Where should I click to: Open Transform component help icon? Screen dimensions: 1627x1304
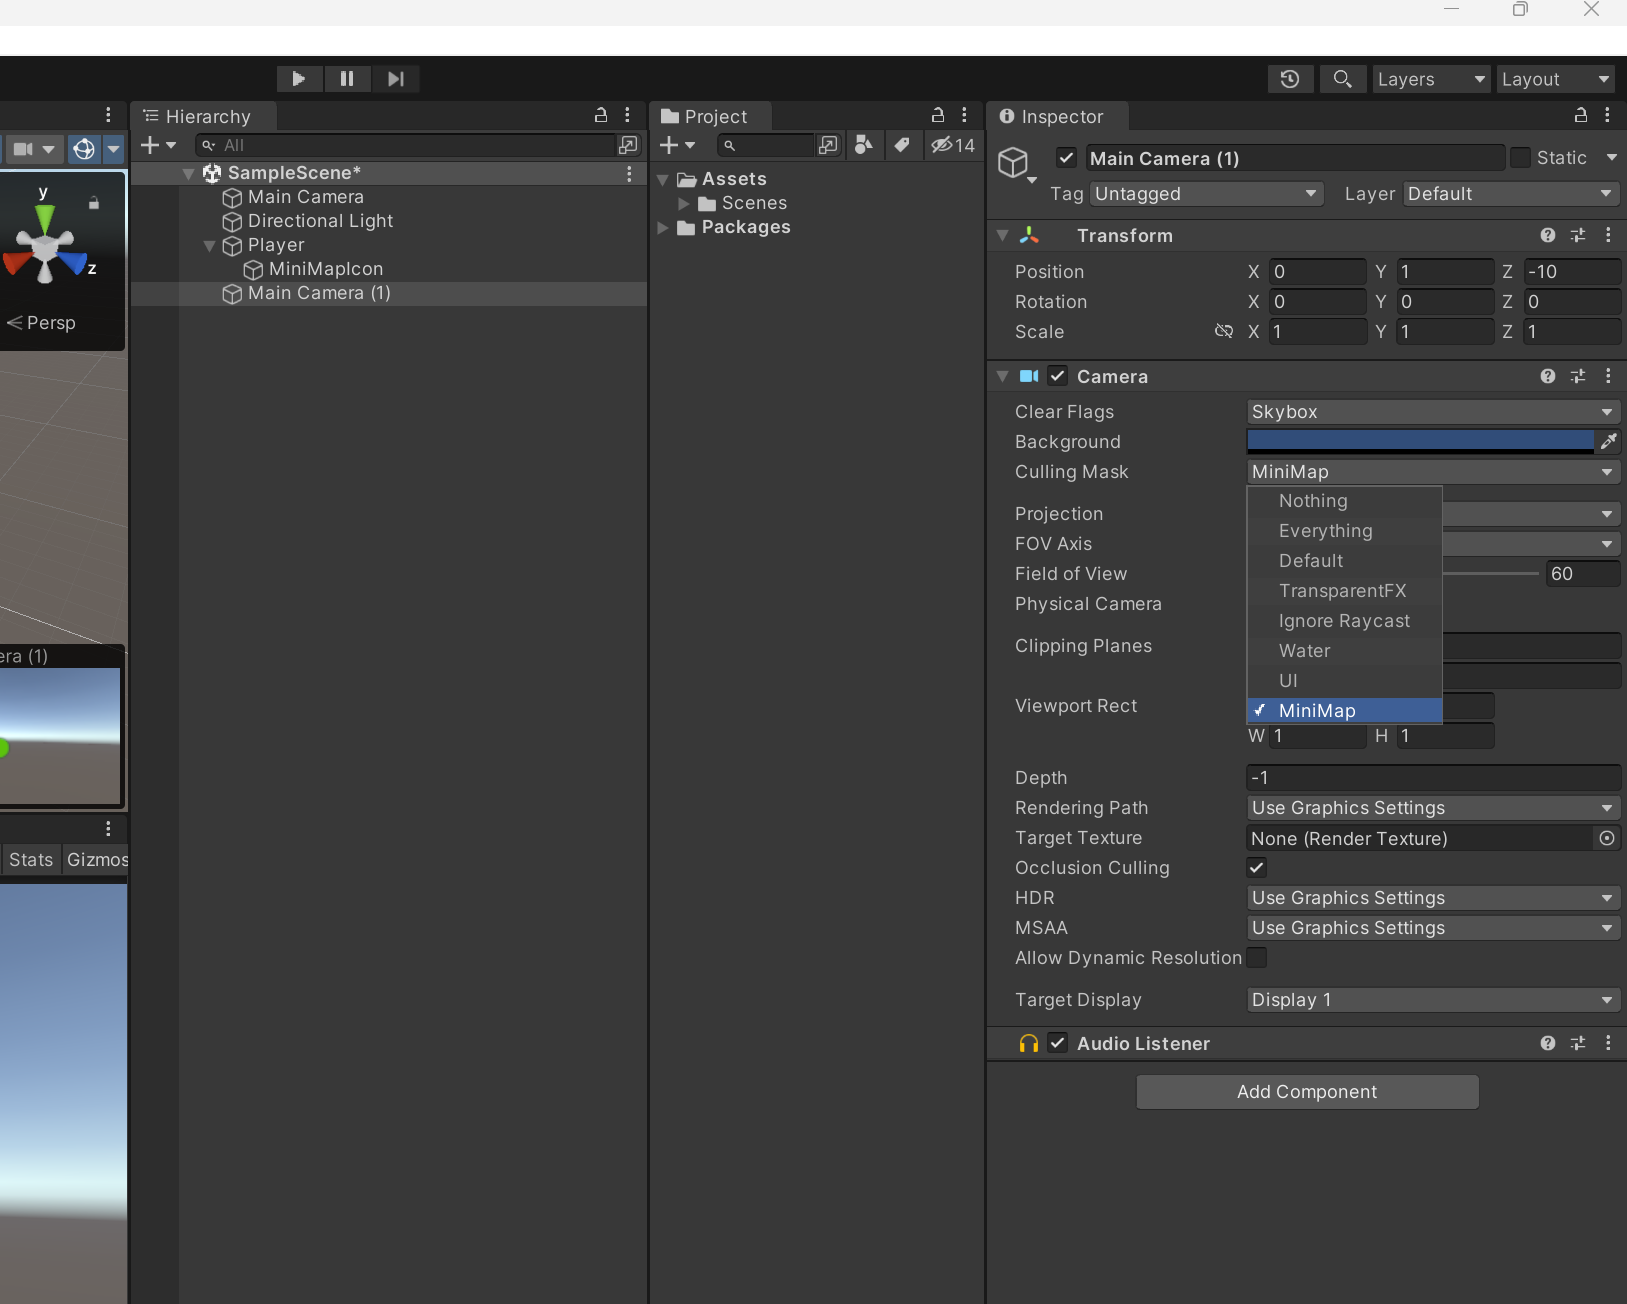pyautogui.click(x=1548, y=235)
